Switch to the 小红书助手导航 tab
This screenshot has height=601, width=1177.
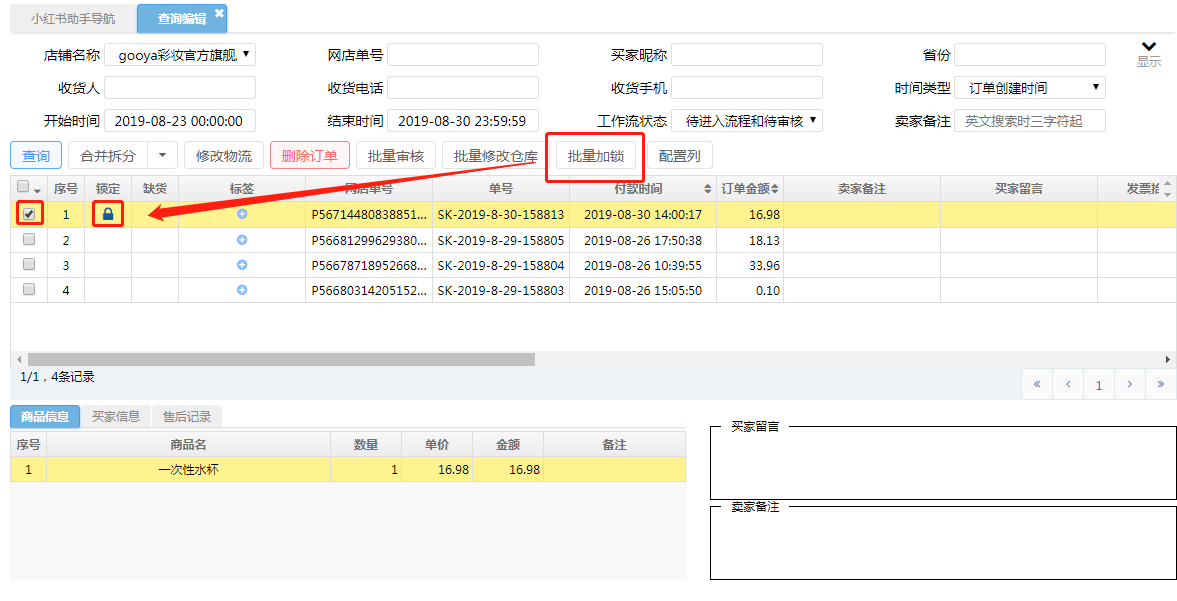72,19
